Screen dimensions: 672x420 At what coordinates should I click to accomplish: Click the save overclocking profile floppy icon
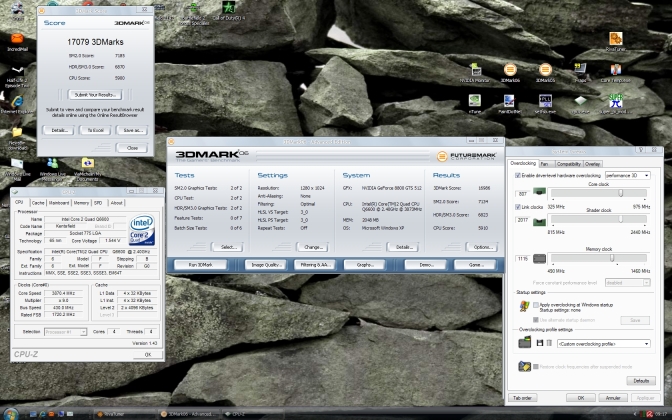[540, 343]
